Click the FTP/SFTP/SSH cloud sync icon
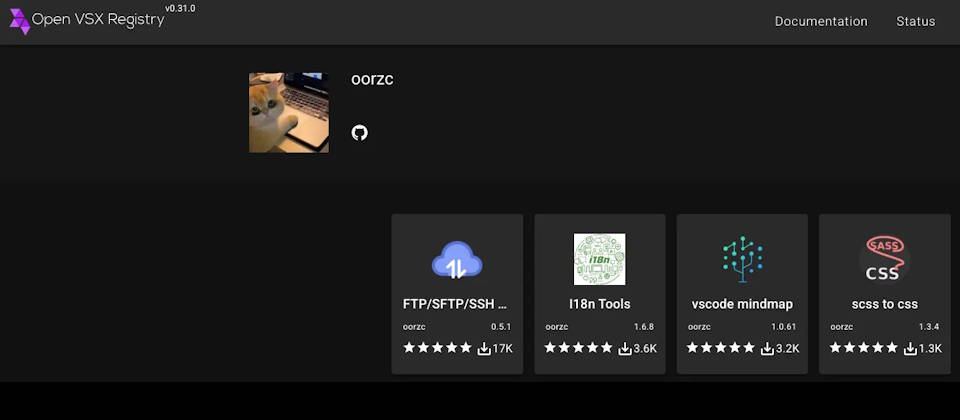The width and height of the screenshot is (960, 420). tap(457, 260)
